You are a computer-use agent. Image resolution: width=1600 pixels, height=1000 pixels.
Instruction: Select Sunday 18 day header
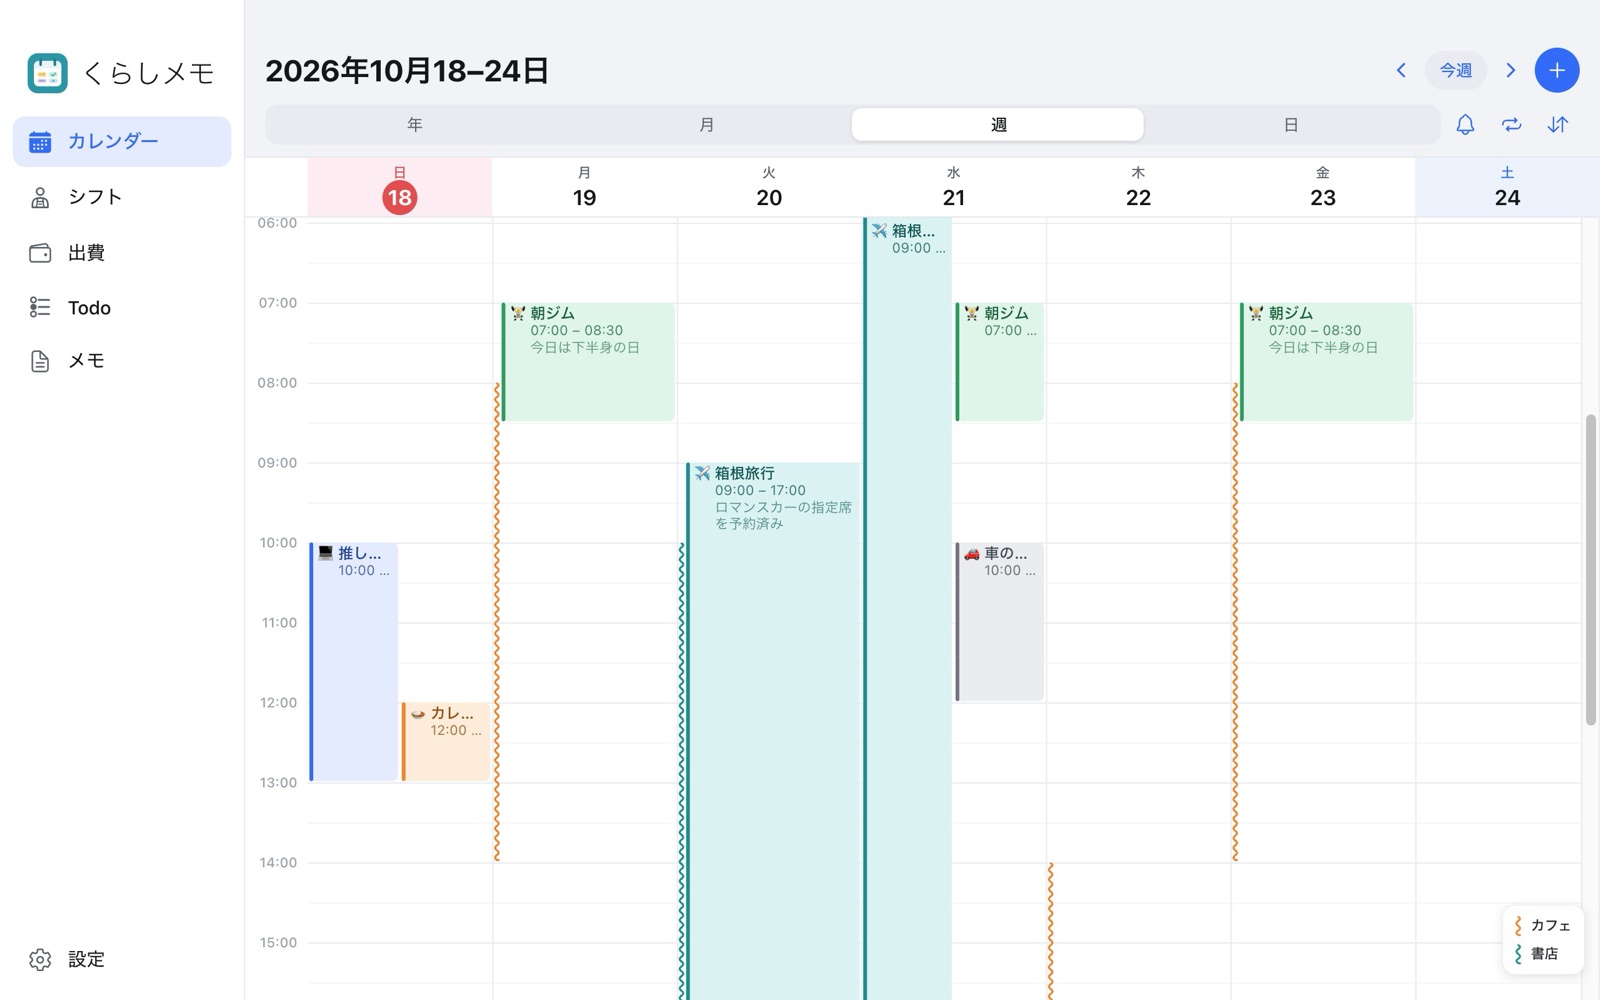click(x=400, y=188)
